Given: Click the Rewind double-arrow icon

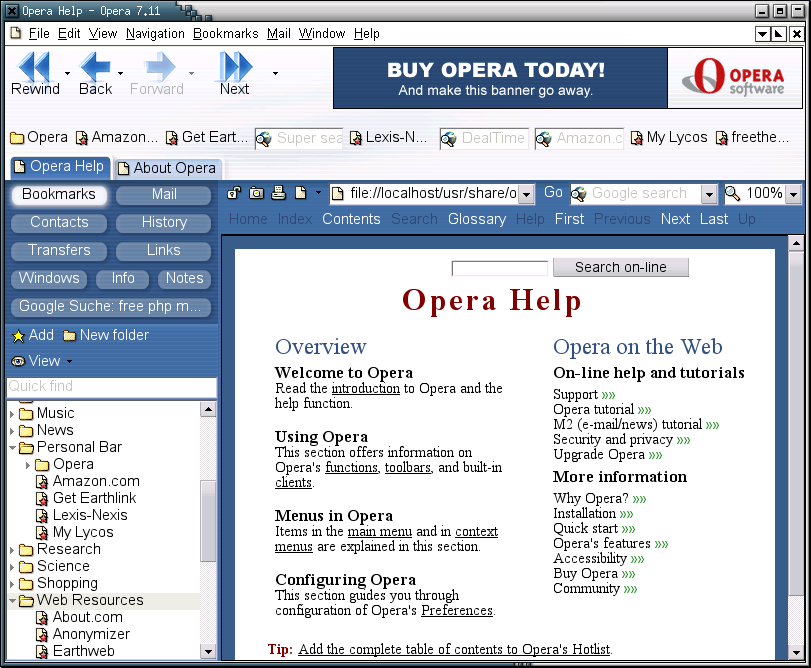Looking at the screenshot, I should [x=34, y=67].
